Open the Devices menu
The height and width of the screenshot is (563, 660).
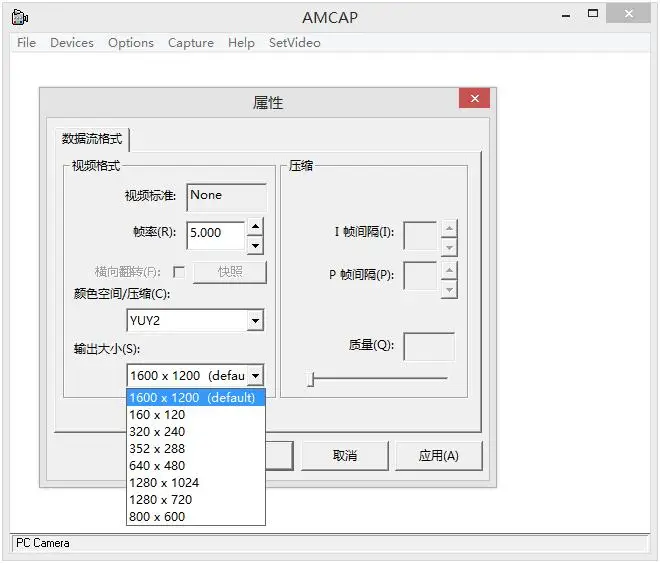(72, 42)
